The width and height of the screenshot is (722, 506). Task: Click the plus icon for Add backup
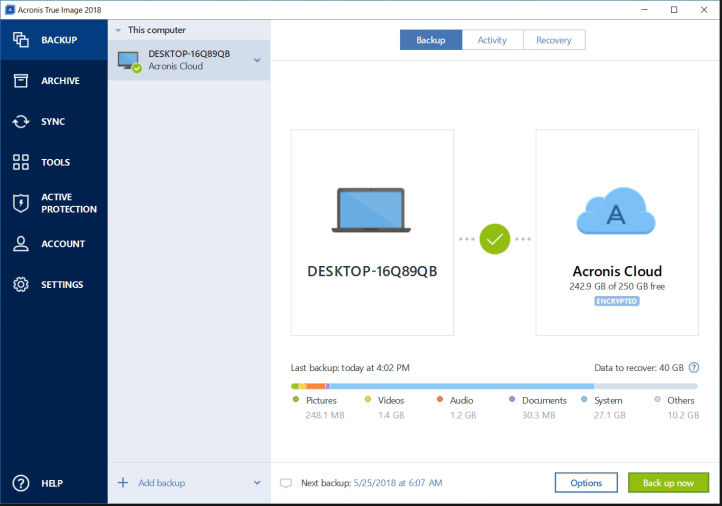point(123,483)
